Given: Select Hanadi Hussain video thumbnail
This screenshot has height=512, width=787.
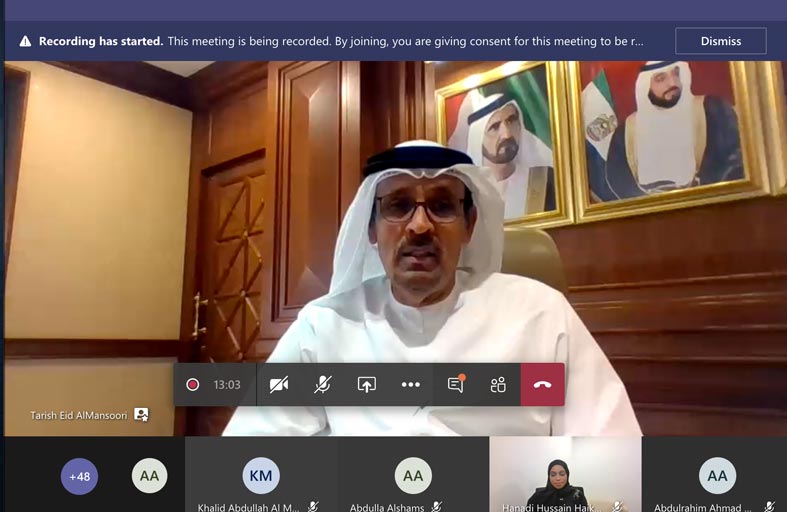Looking at the screenshot, I should click(564, 478).
